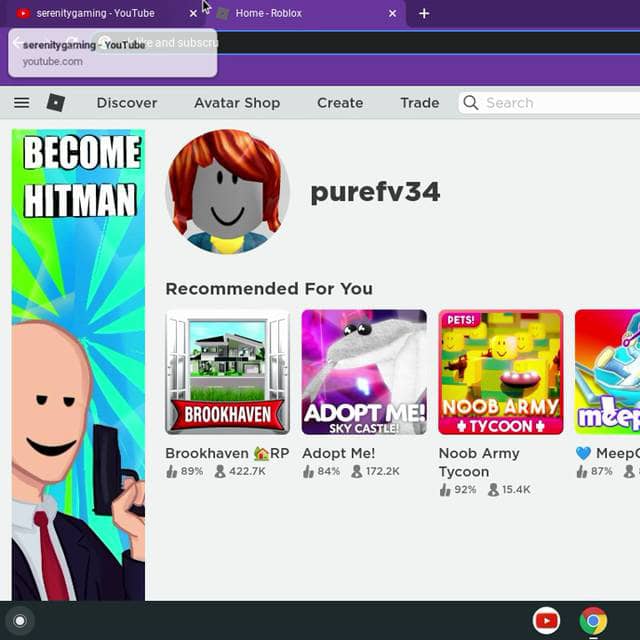Screen dimensions: 640x640
Task: Open the Adopt Me! Sky Castle thumbnail
Action: (364, 372)
